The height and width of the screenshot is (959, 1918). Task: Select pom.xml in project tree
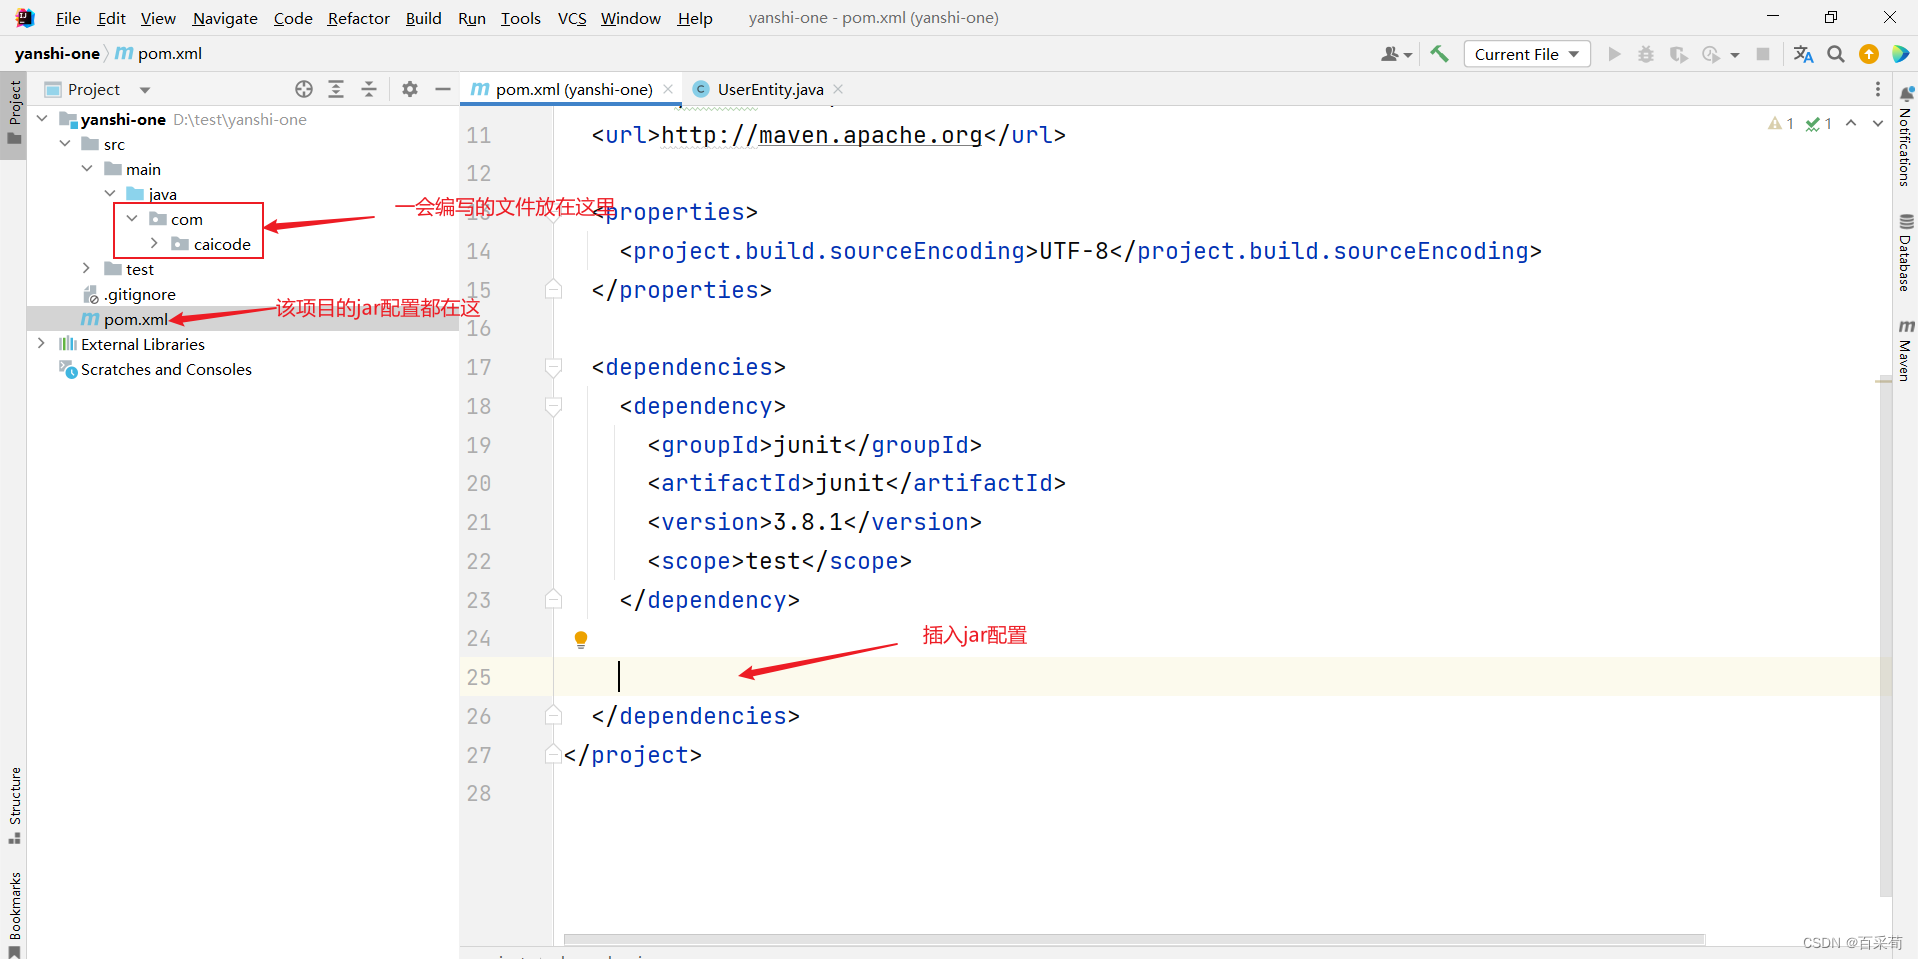click(x=135, y=319)
